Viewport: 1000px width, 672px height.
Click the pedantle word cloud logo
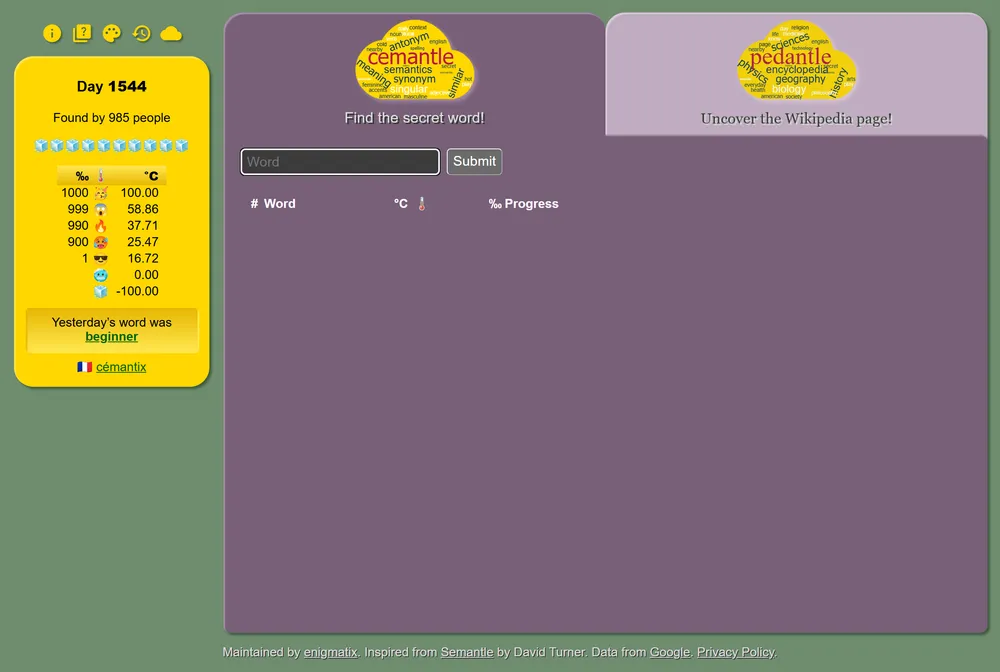click(796, 61)
